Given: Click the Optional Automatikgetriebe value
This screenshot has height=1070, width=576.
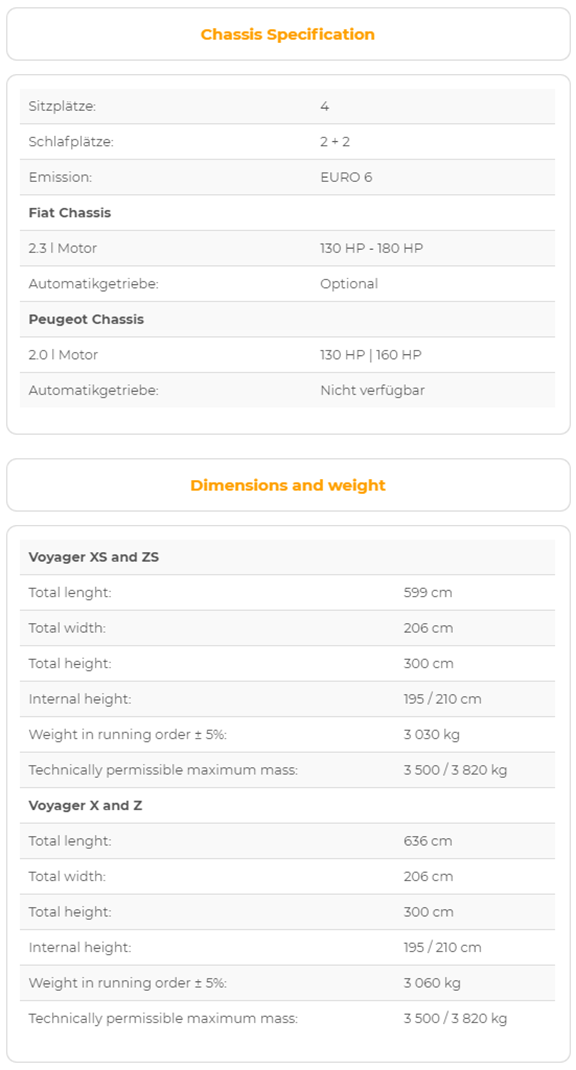Looking at the screenshot, I should click(349, 284).
